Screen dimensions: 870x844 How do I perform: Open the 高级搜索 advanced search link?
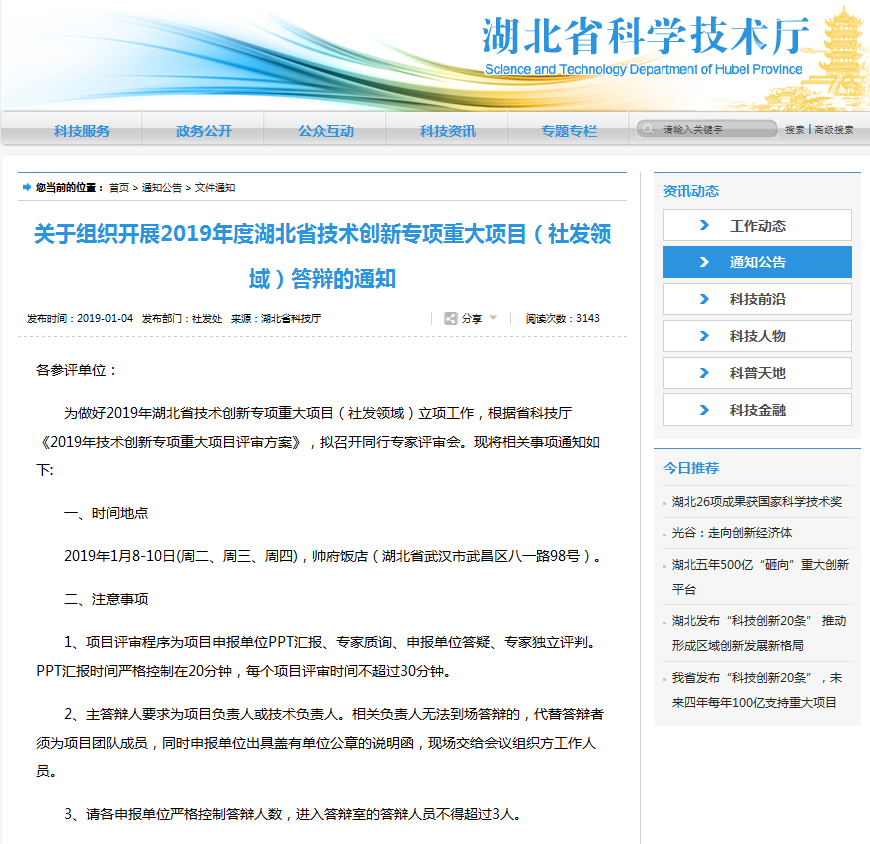tap(834, 130)
